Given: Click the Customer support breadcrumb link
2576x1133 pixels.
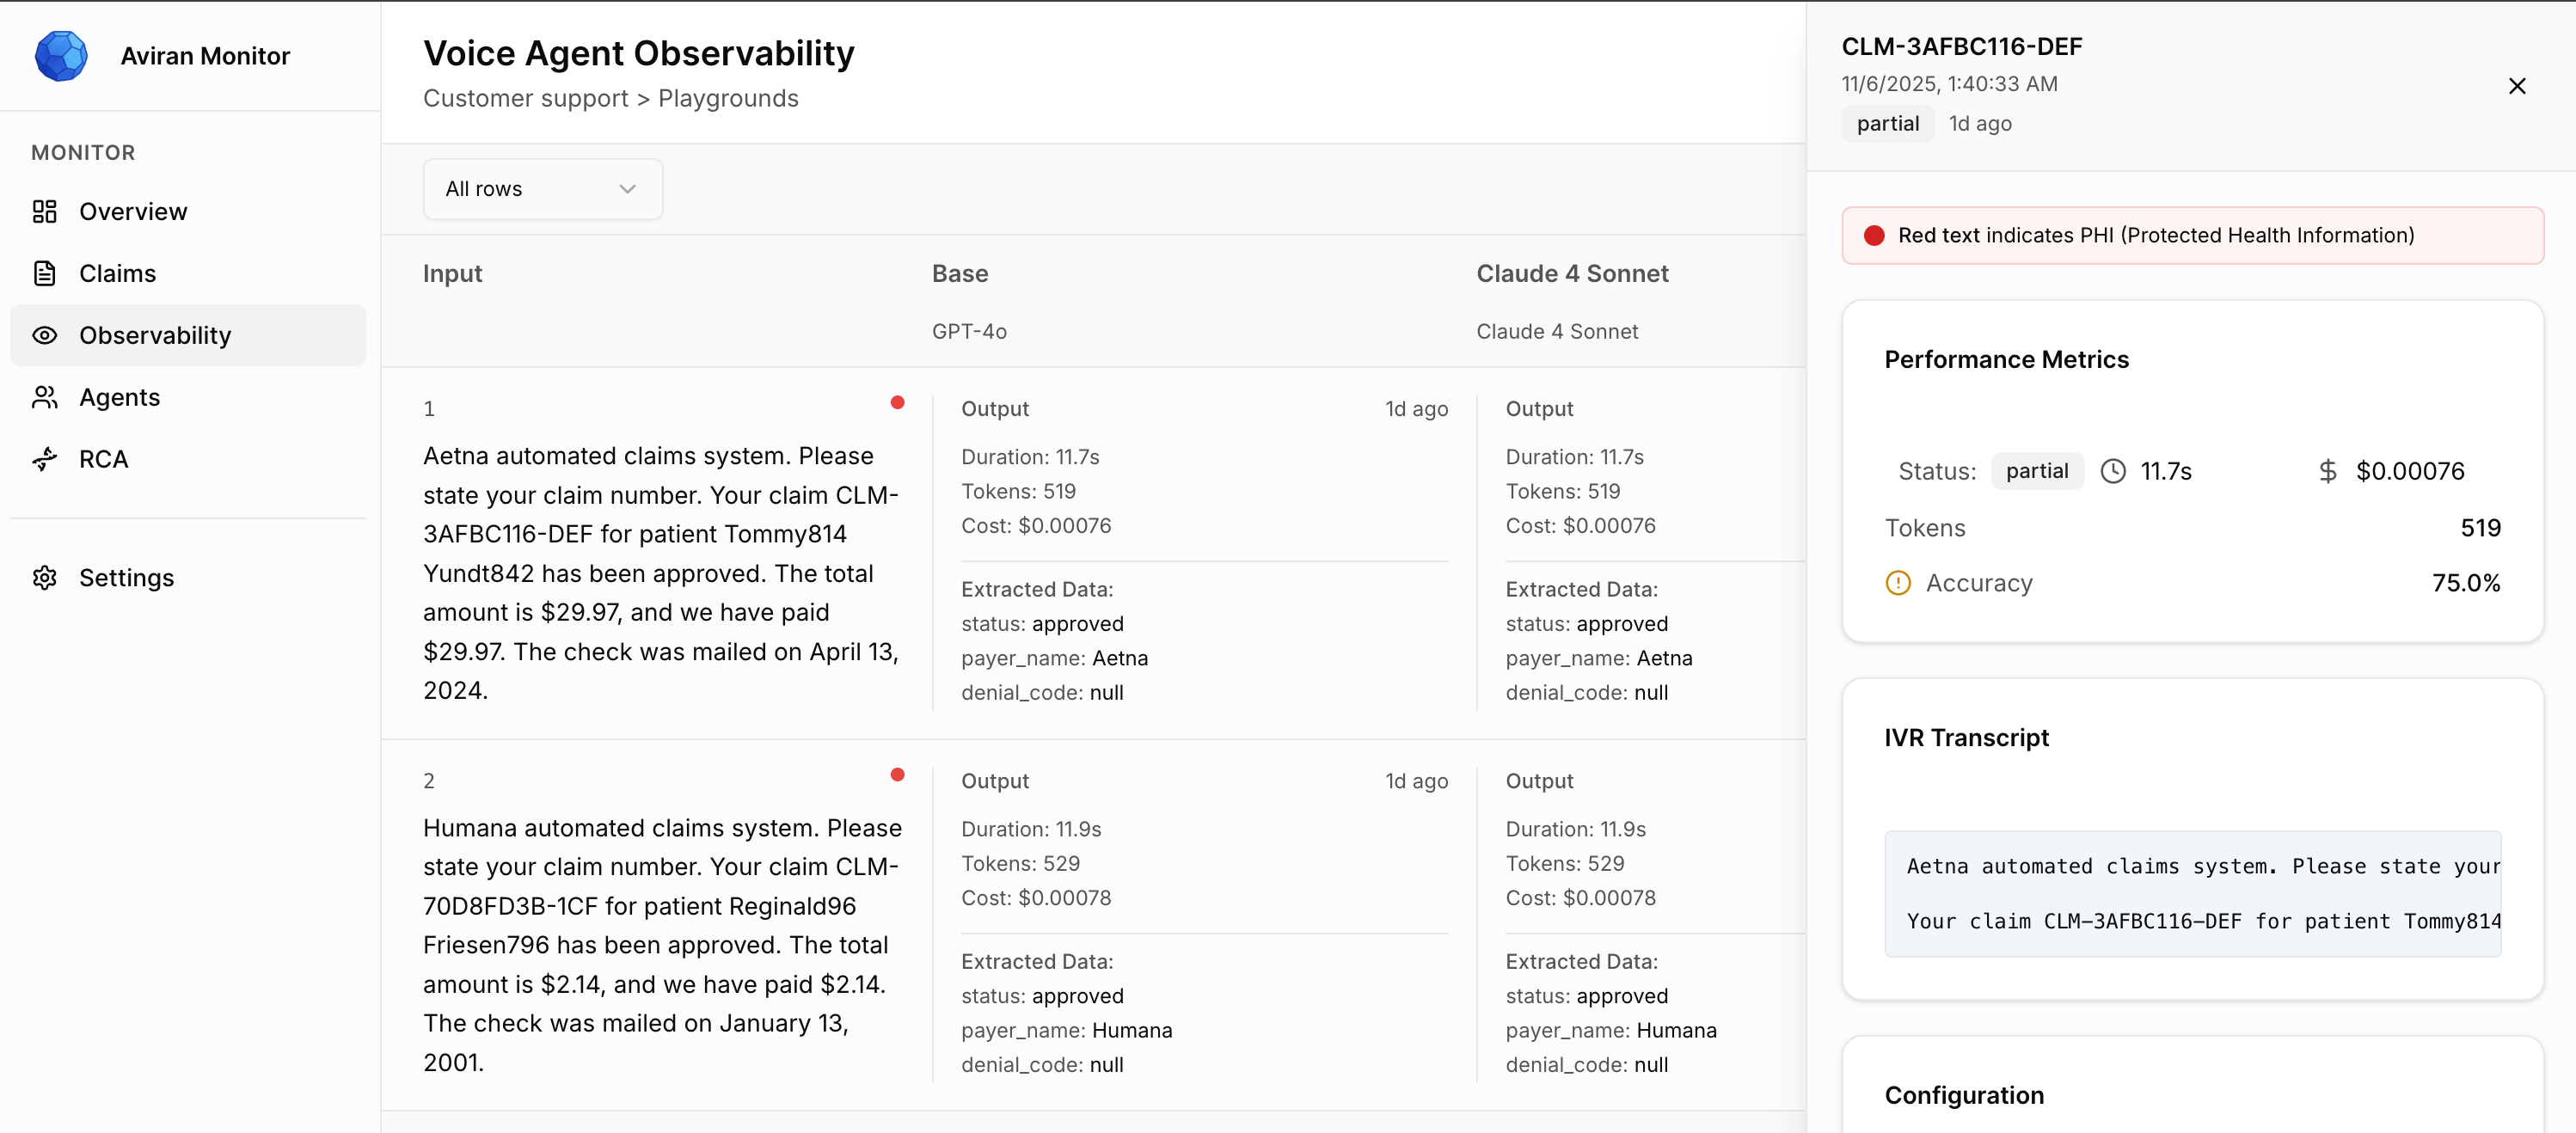Looking at the screenshot, I should [525, 98].
